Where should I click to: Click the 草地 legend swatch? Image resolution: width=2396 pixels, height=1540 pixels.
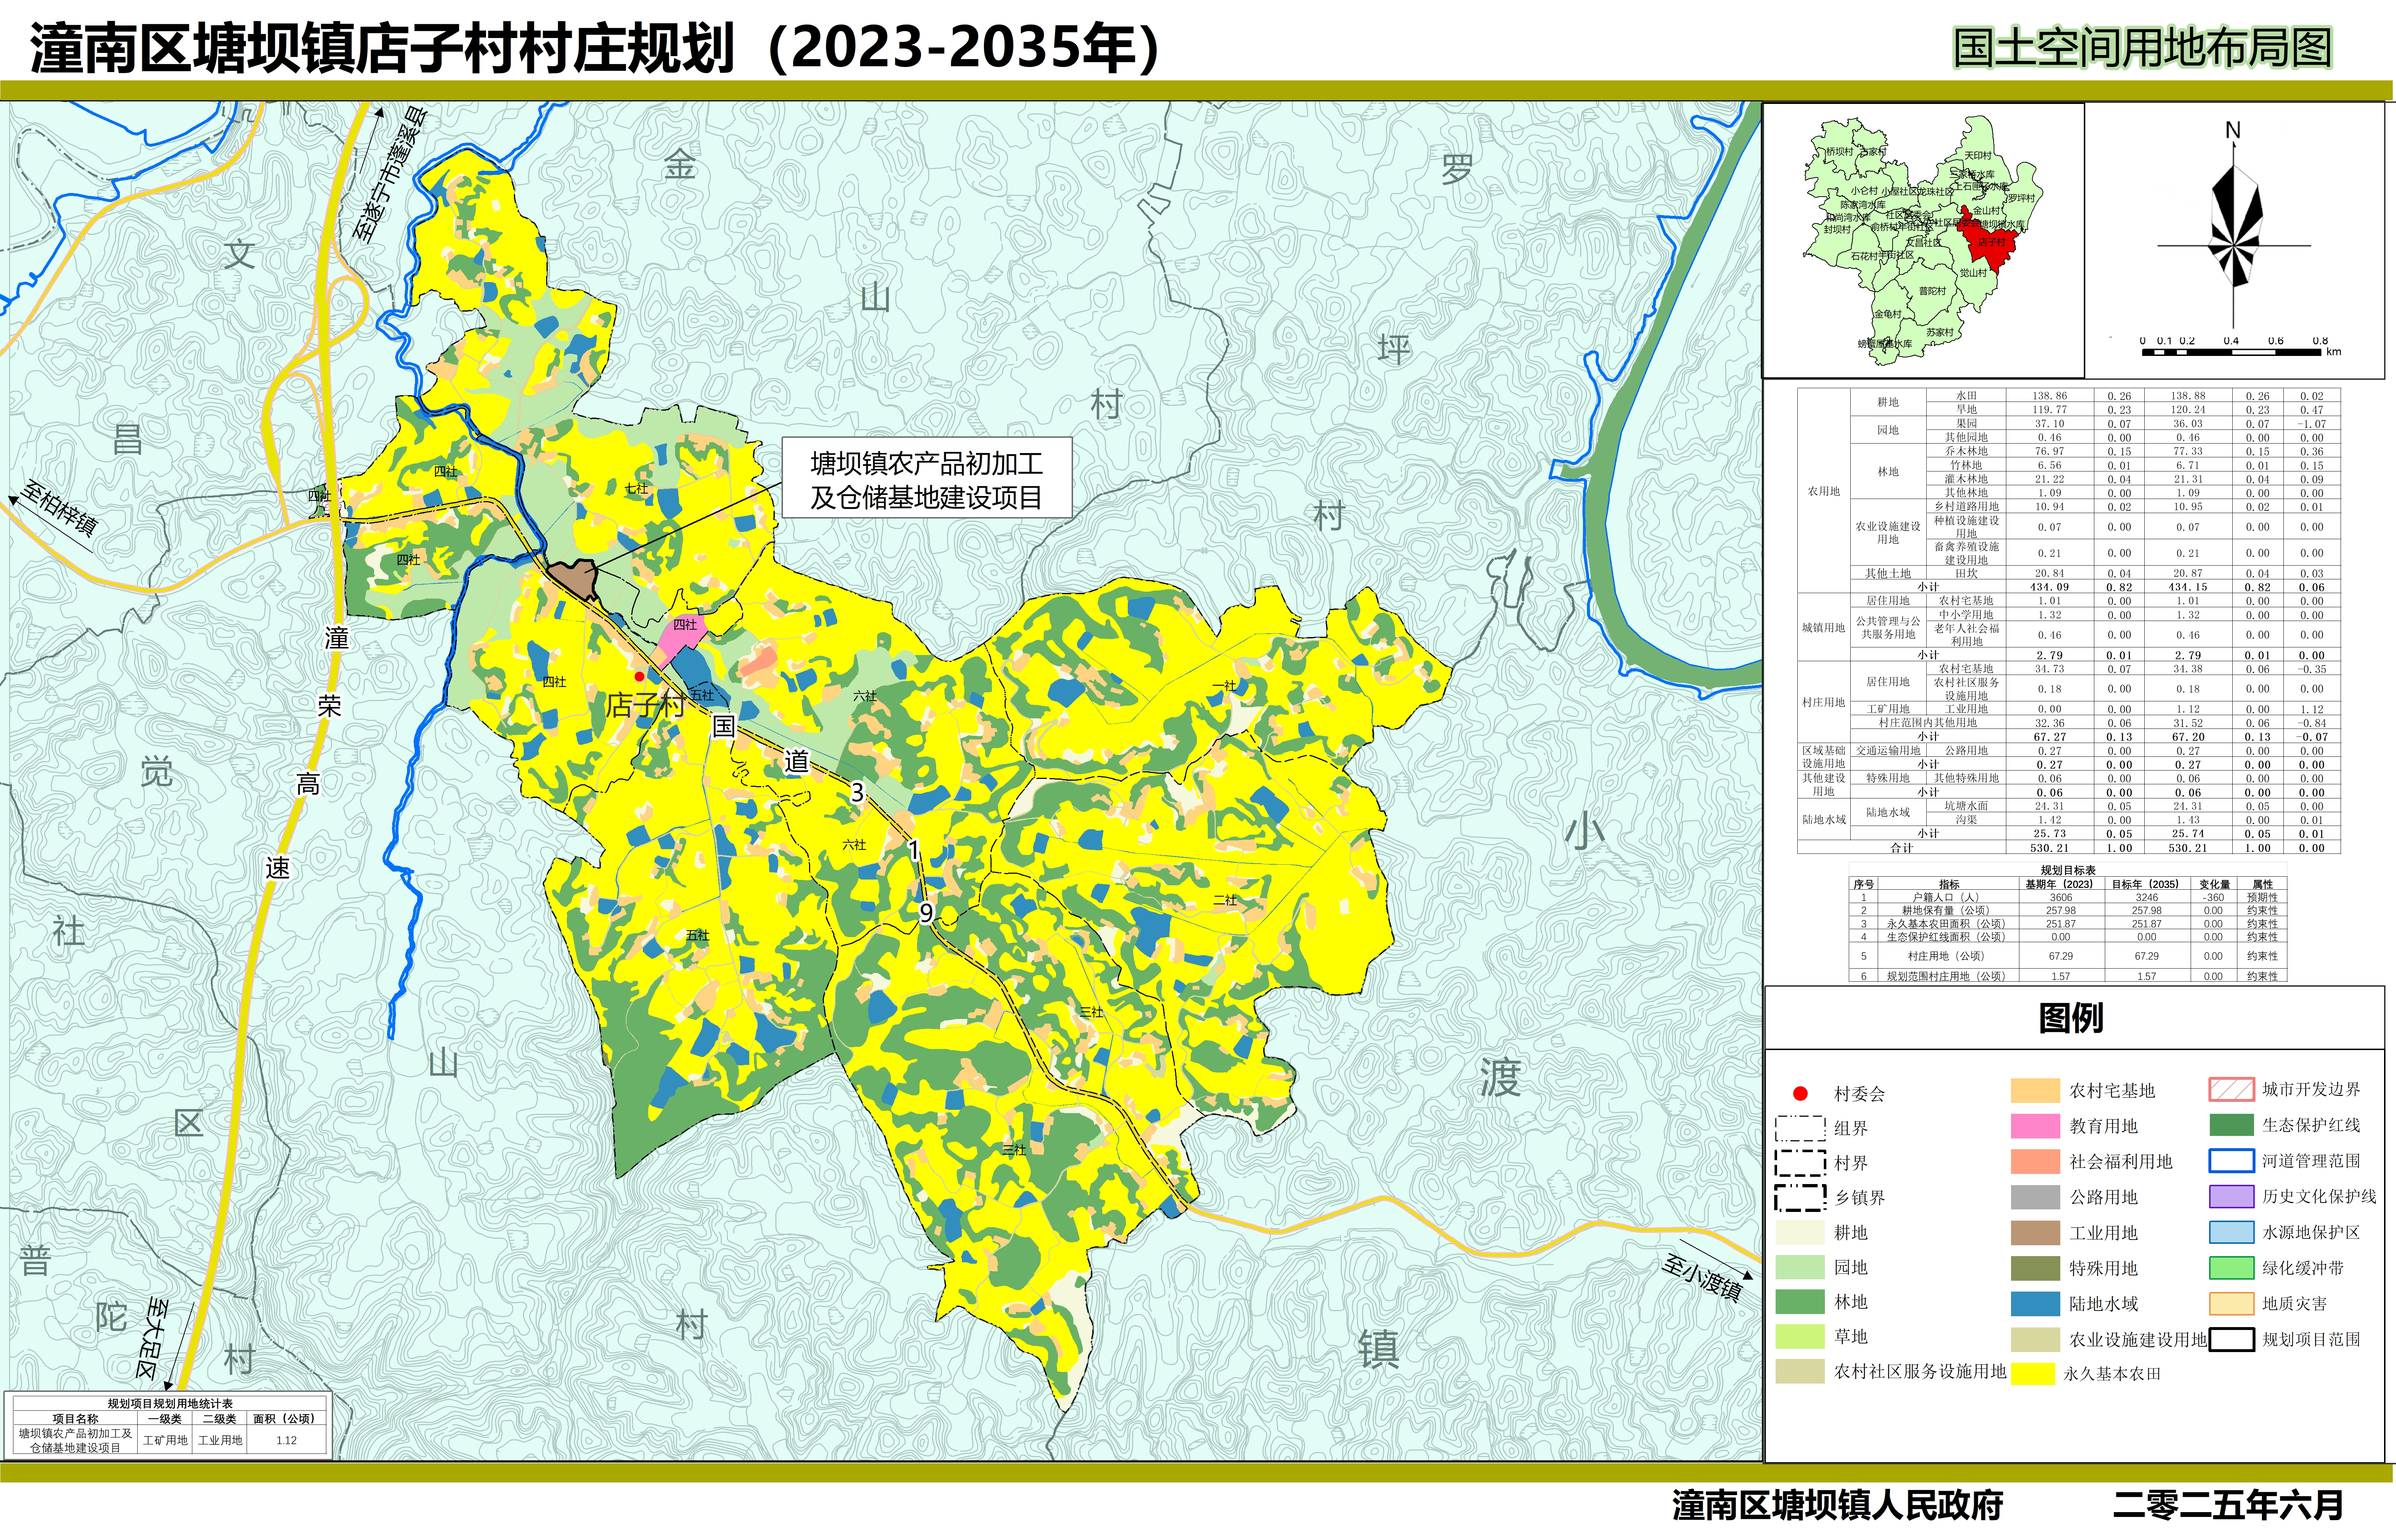[x=1801, y=1336]
